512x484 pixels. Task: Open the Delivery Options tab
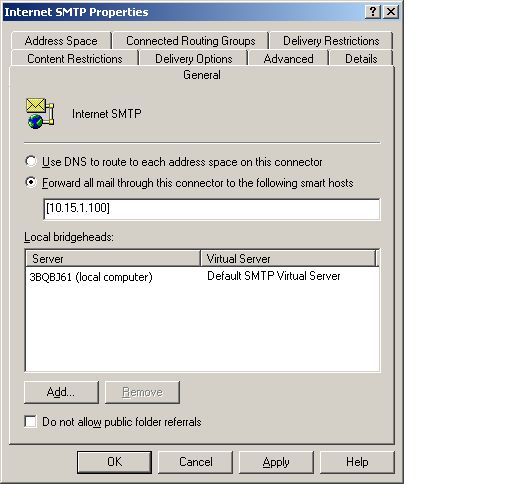(x=194, y=59)
